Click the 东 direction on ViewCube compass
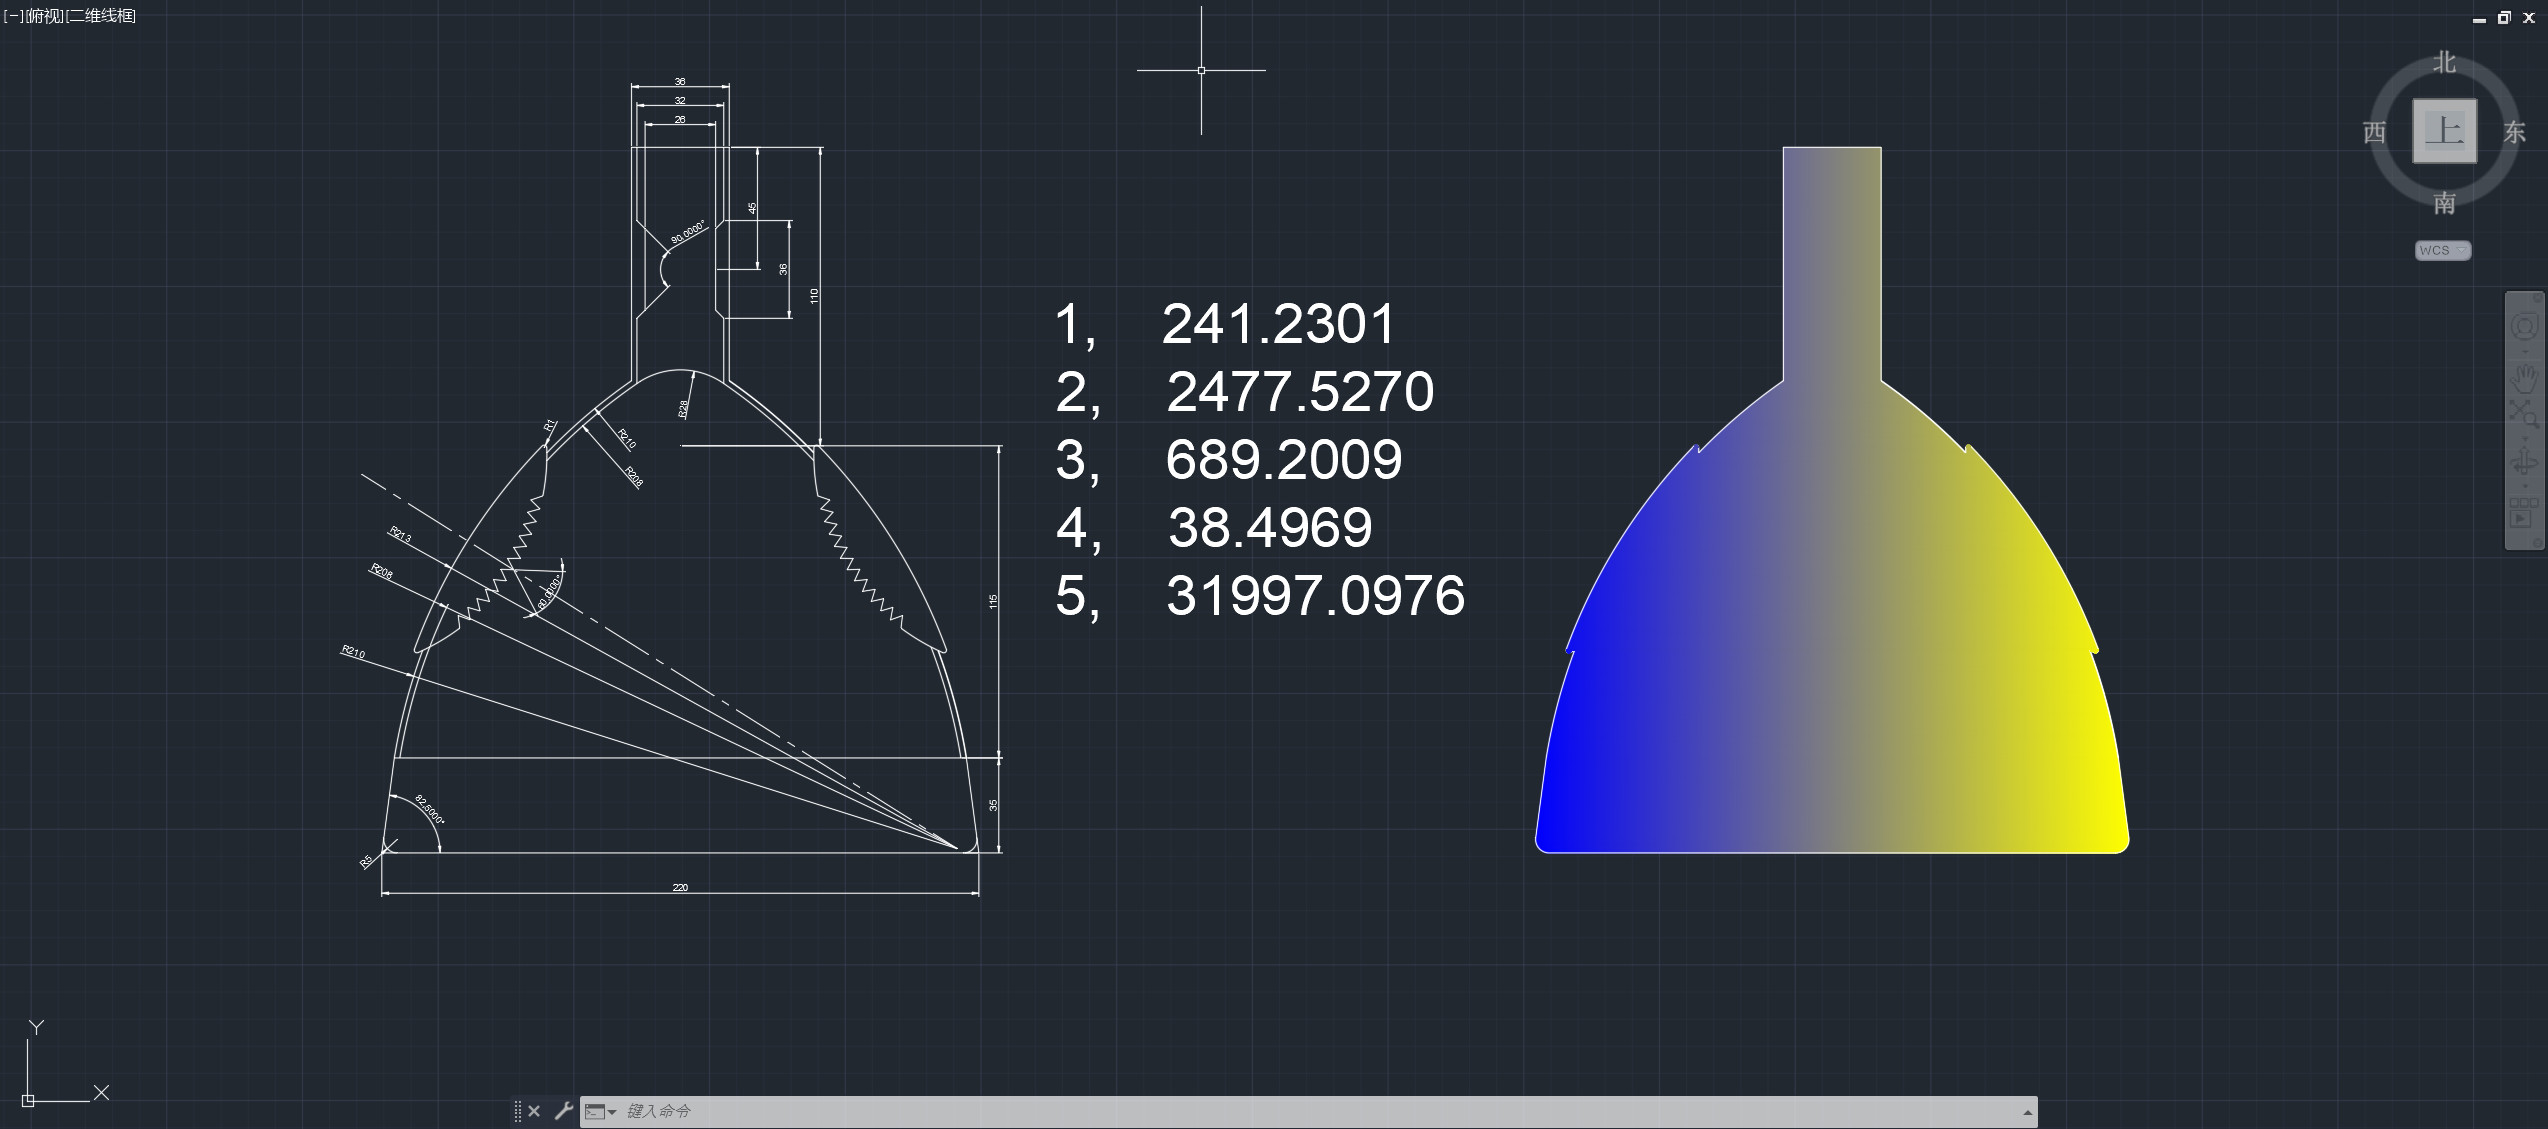This screenshot has width=2548, height=1129. tap(2514, 132)
